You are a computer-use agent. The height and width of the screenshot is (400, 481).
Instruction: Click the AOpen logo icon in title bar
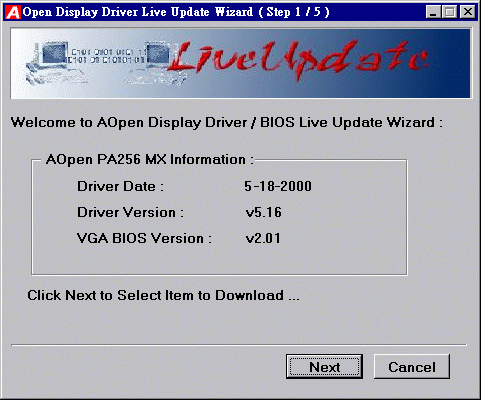(13, 12)
